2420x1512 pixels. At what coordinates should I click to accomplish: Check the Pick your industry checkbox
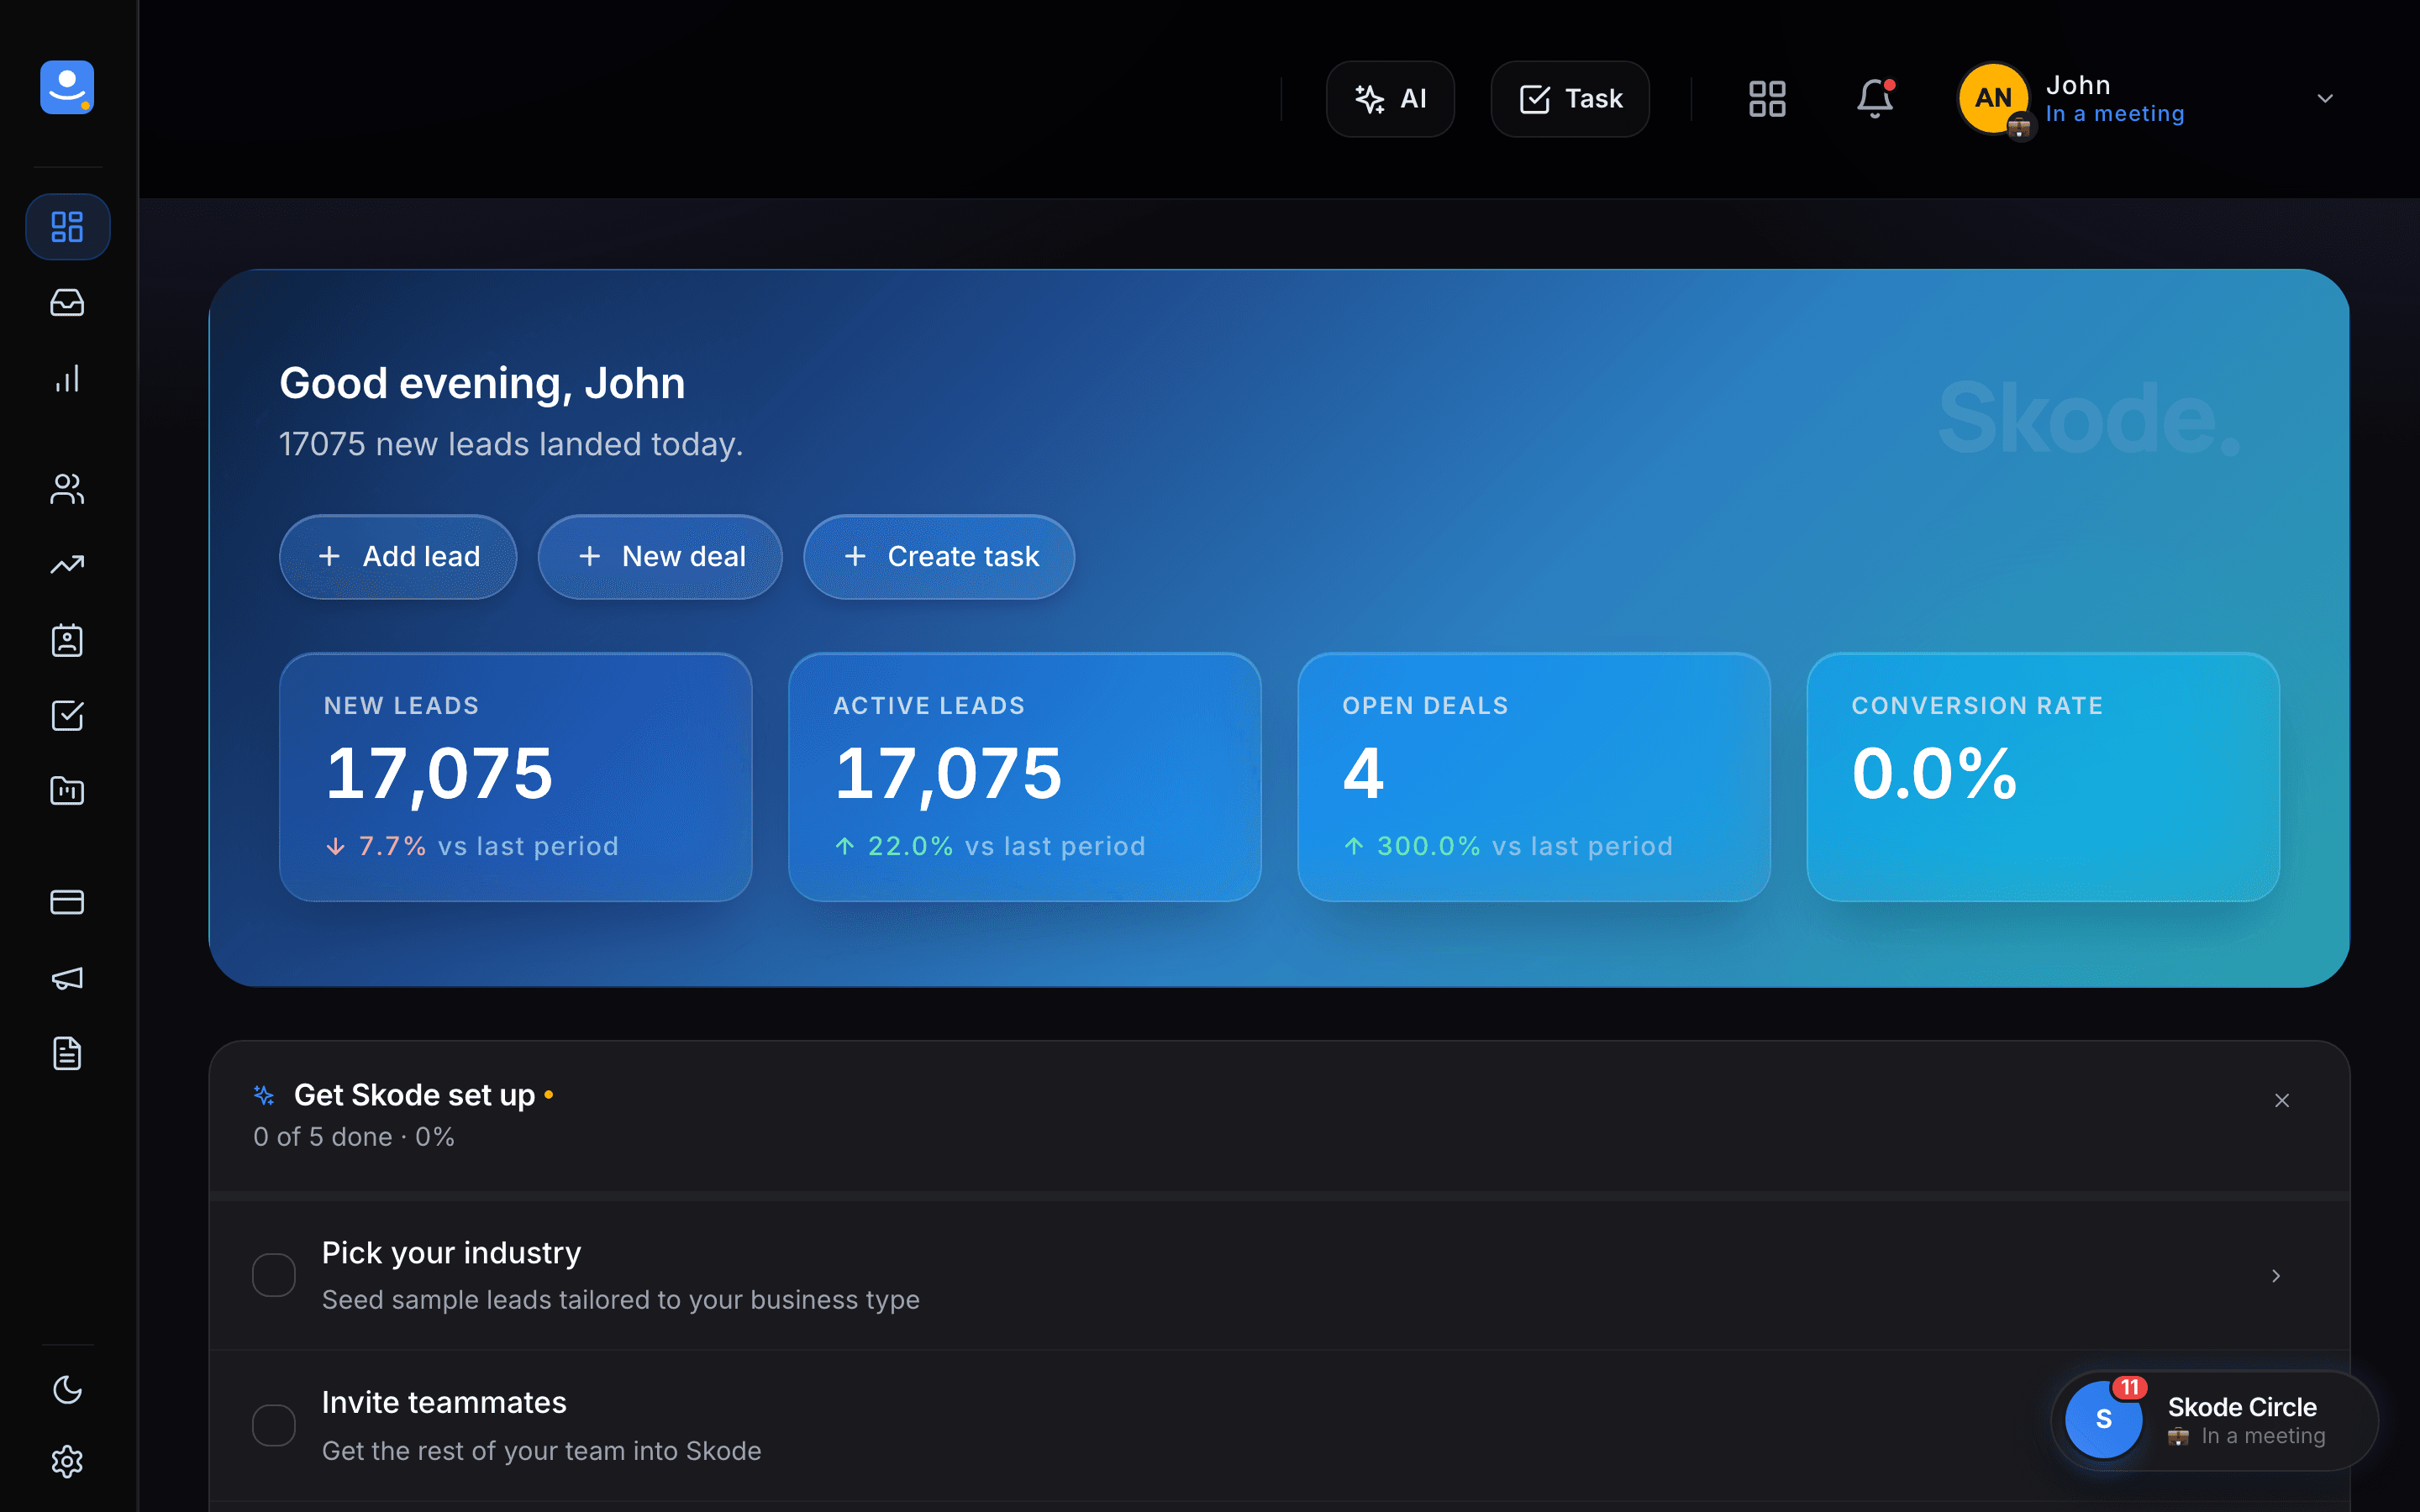point(273,1275)
